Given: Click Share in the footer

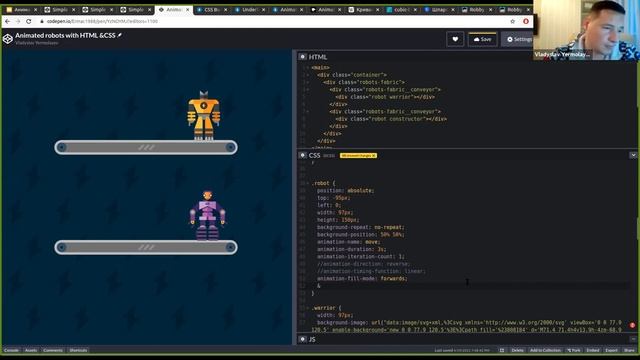Looking at the screenshot, I should pyautogui.click(x=629, y=350).
